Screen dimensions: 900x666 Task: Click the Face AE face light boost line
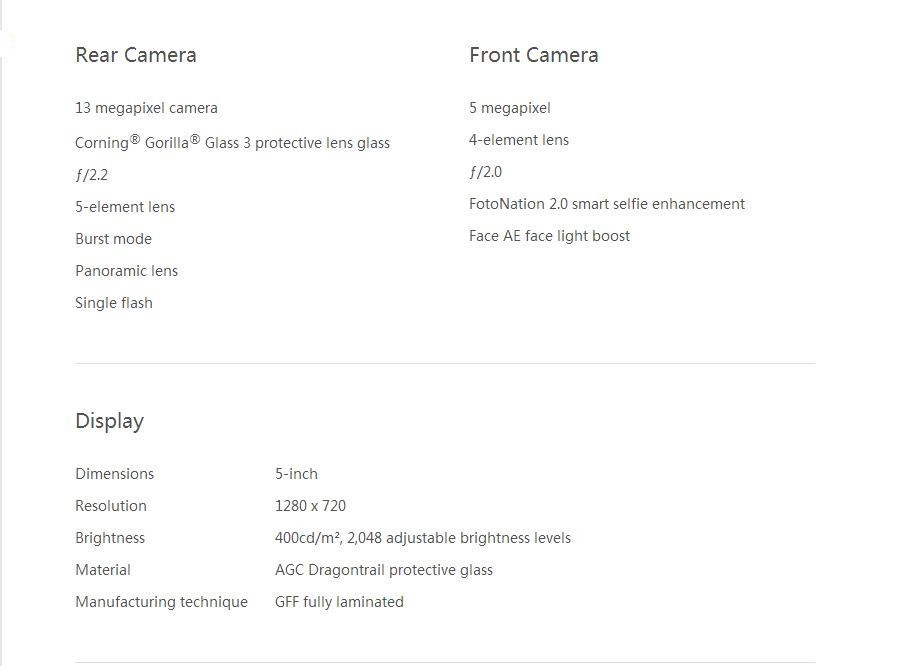[x=549, y=236]
